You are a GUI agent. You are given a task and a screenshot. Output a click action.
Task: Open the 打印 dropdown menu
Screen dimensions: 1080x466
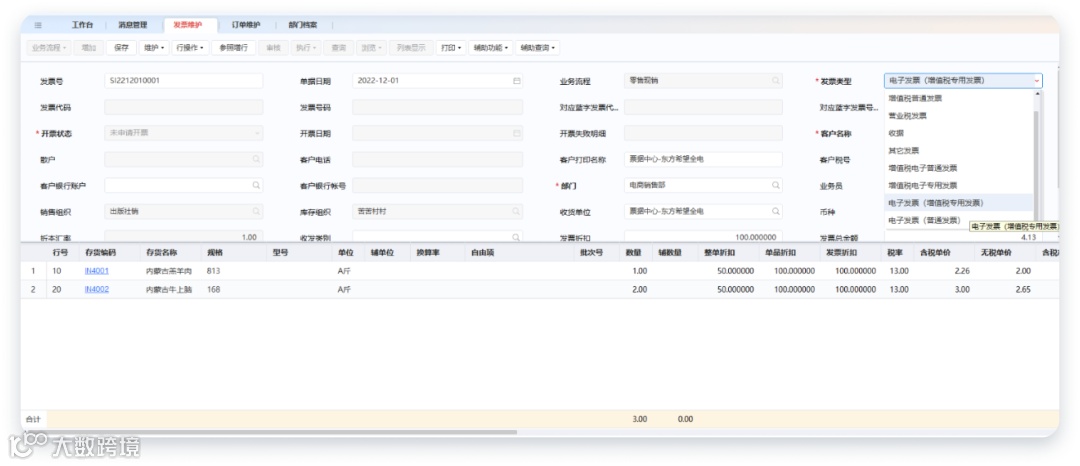point(451,48)
